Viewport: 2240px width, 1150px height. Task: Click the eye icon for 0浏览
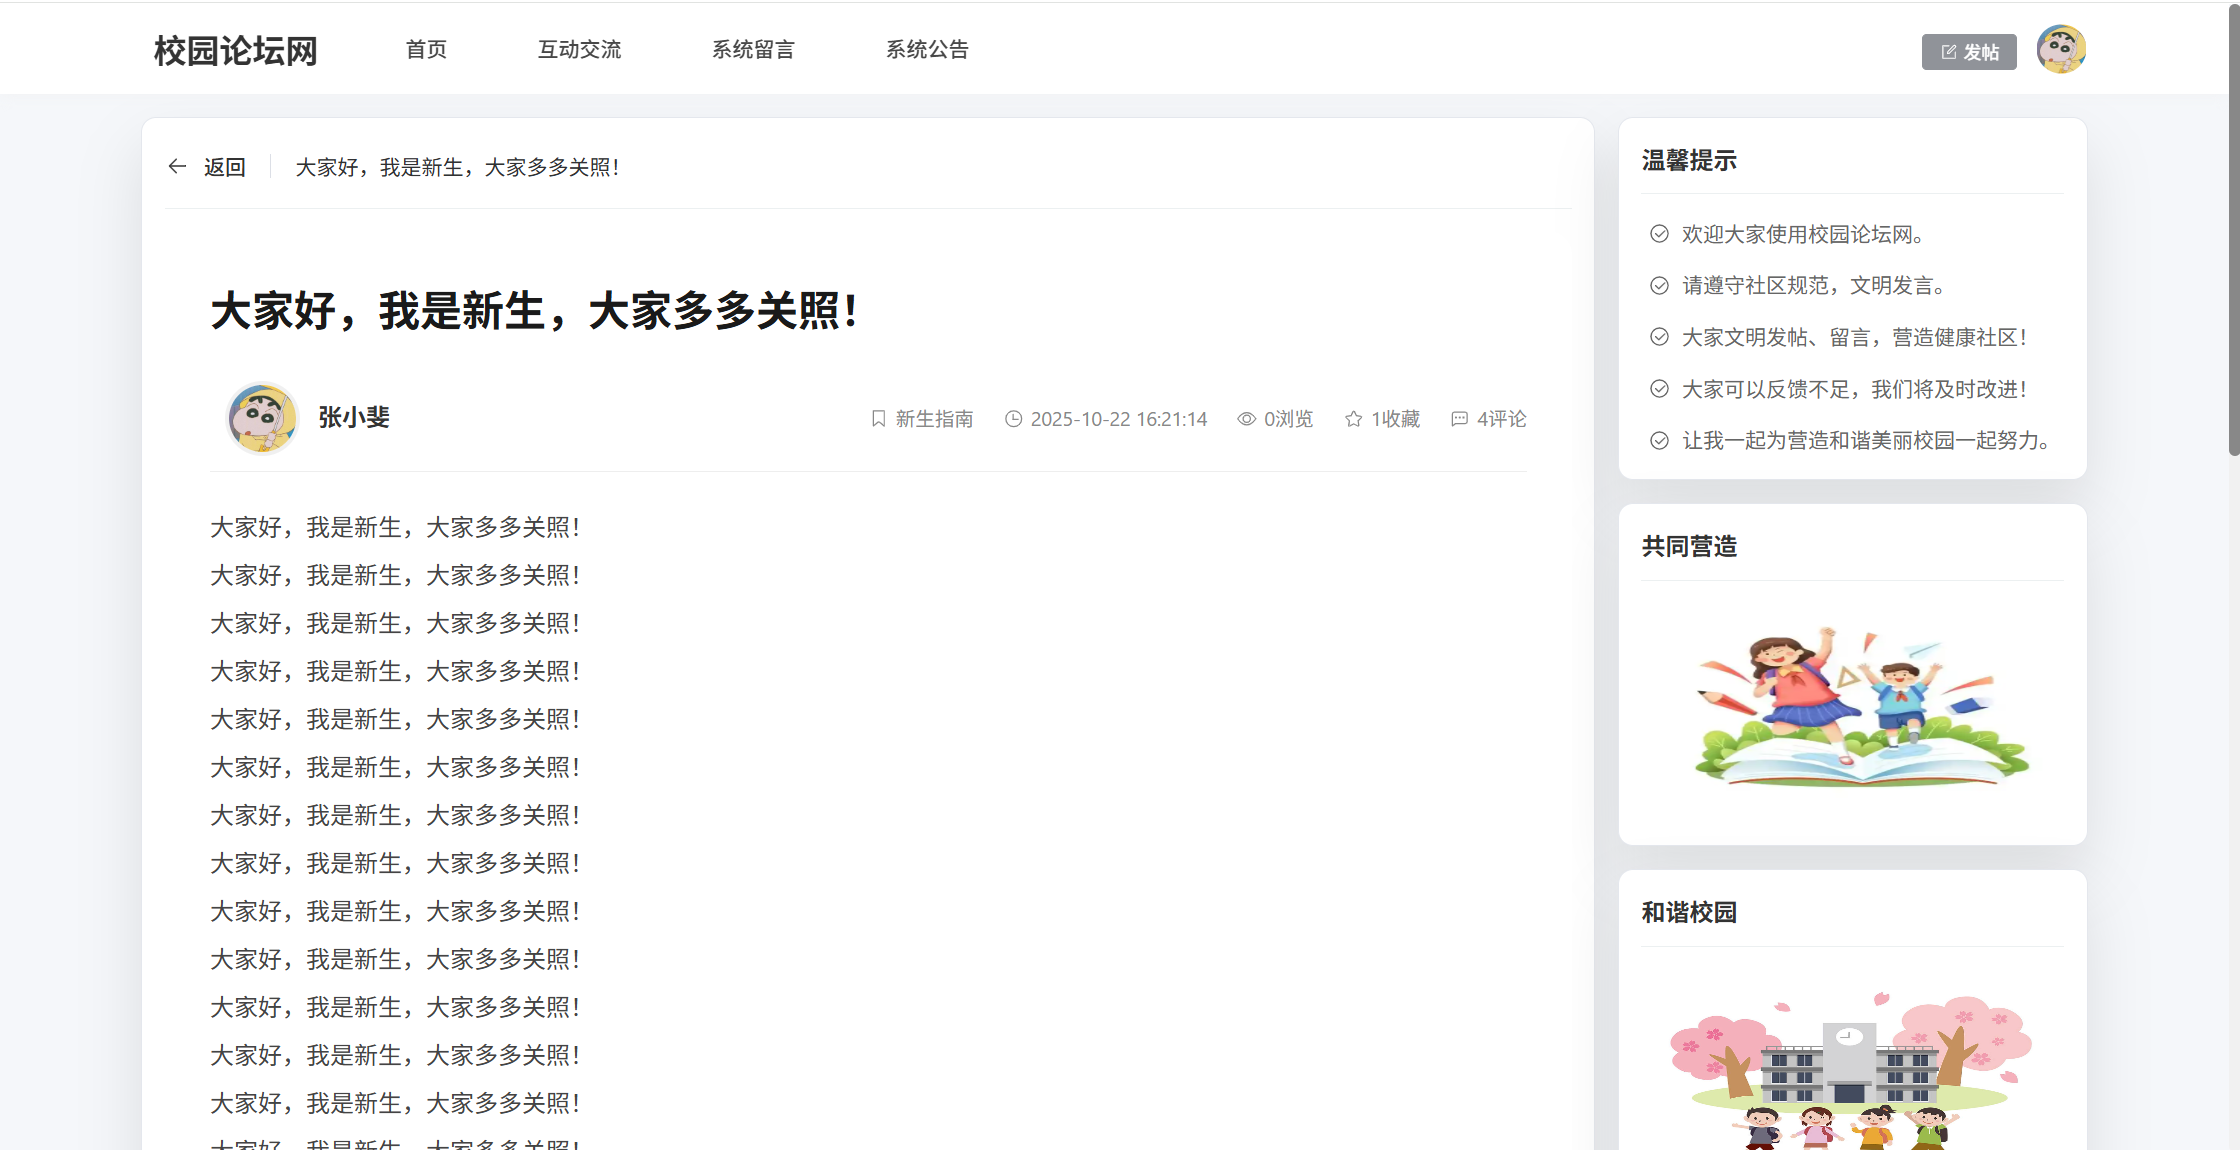click(x=1246, y=419)
